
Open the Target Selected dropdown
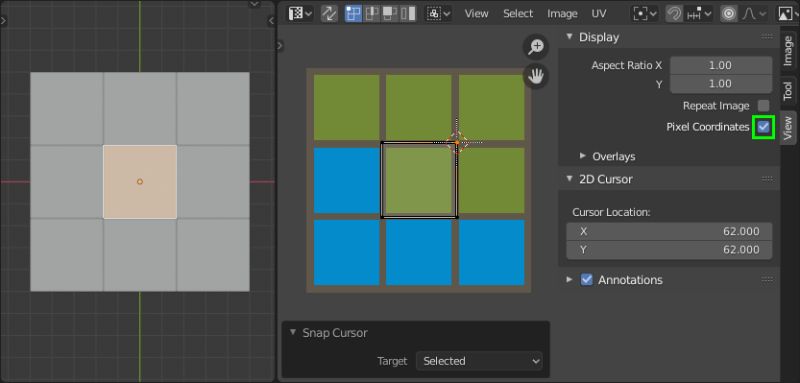click(x=480, y=361)
